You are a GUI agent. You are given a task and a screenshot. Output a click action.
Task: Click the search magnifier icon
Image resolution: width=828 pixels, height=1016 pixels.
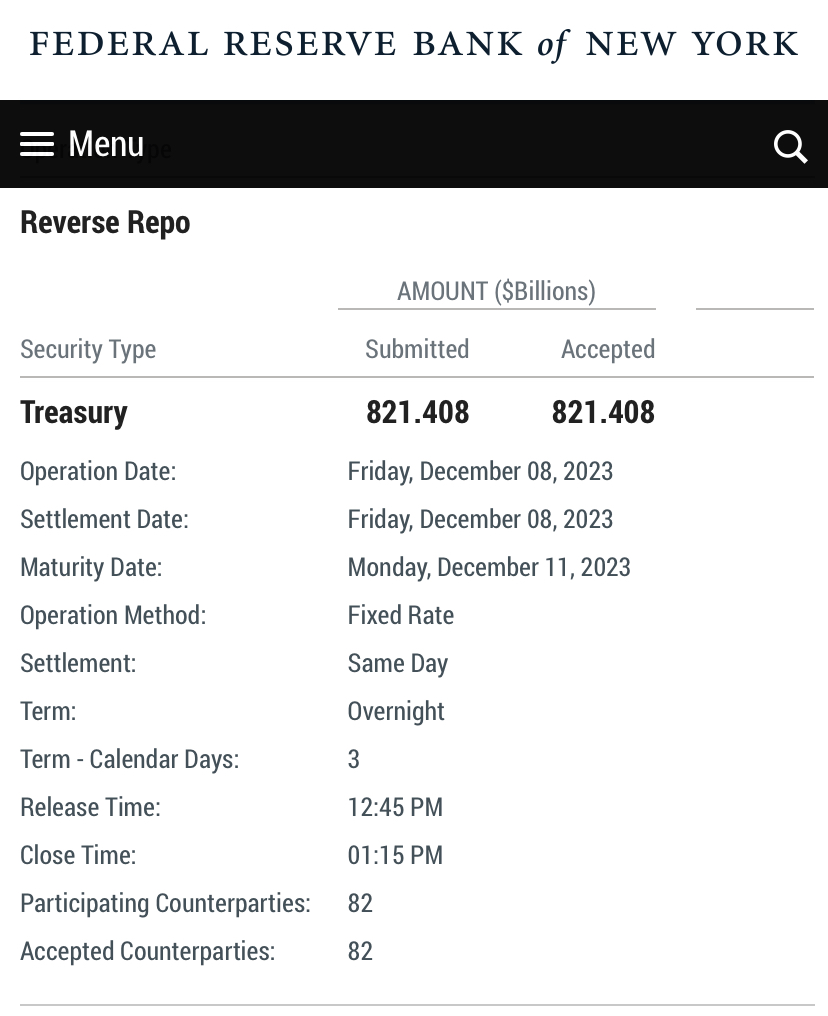[x=790, y=146]
